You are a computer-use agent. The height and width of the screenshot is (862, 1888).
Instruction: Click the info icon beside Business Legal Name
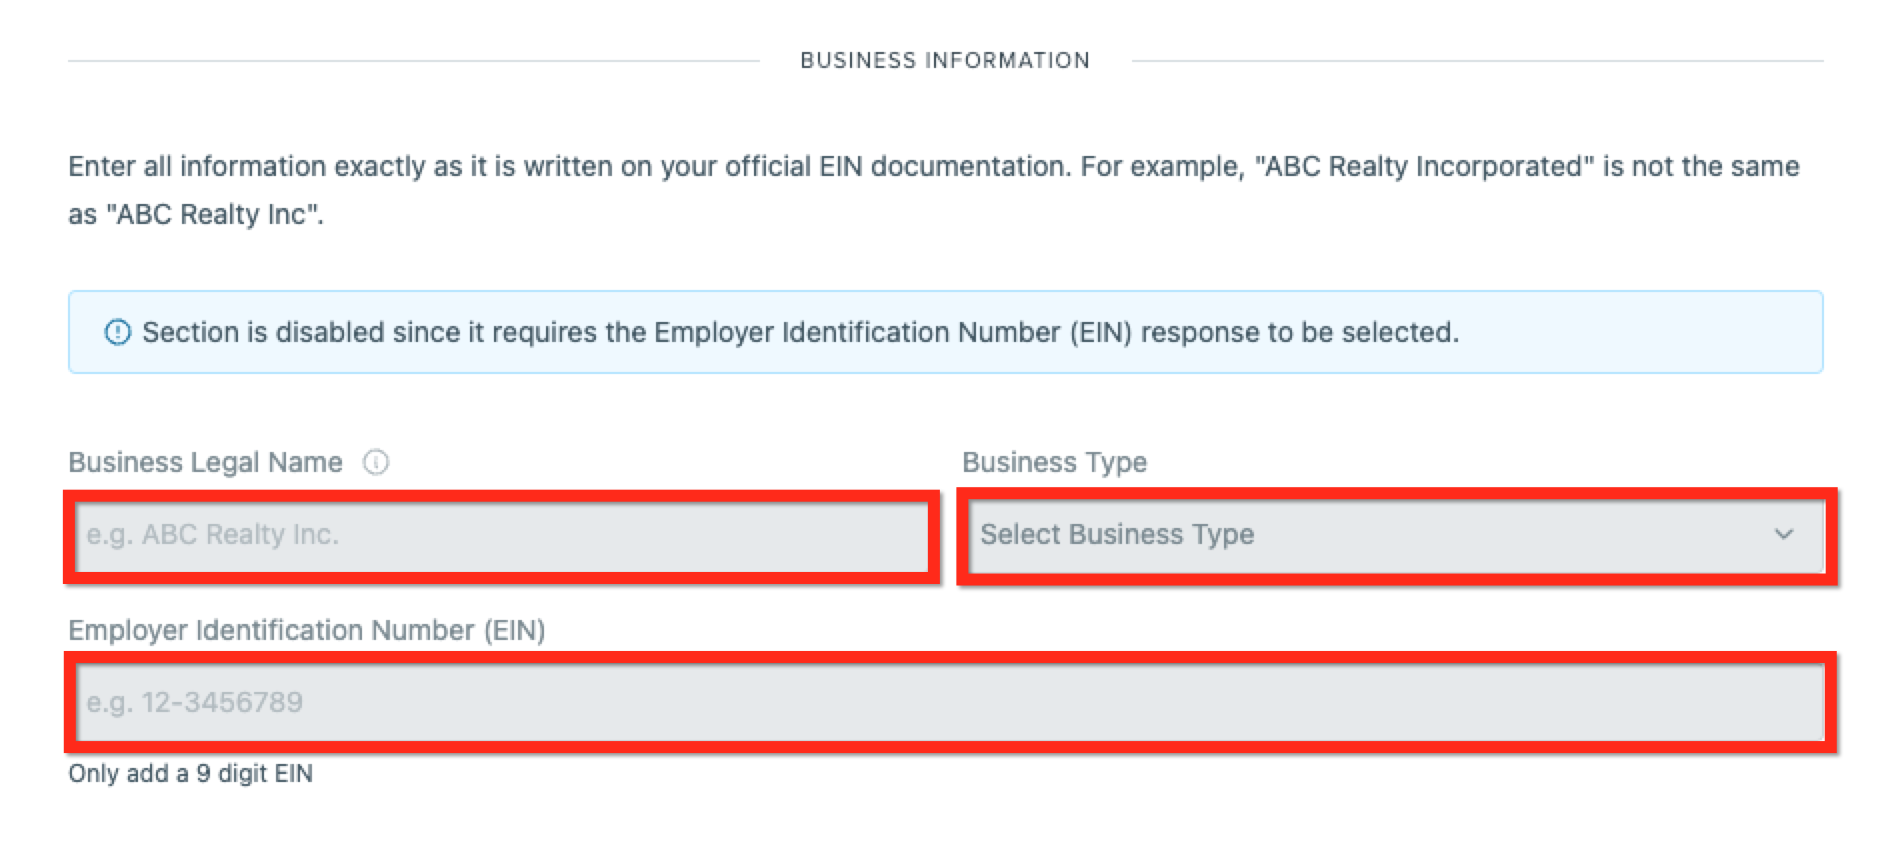pos(376,462)
